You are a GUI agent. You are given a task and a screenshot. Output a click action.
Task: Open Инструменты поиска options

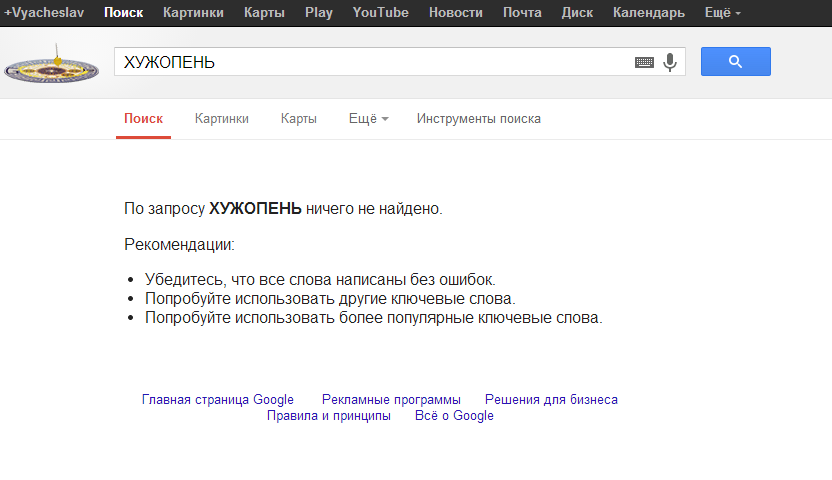click(x=478, y=118)
